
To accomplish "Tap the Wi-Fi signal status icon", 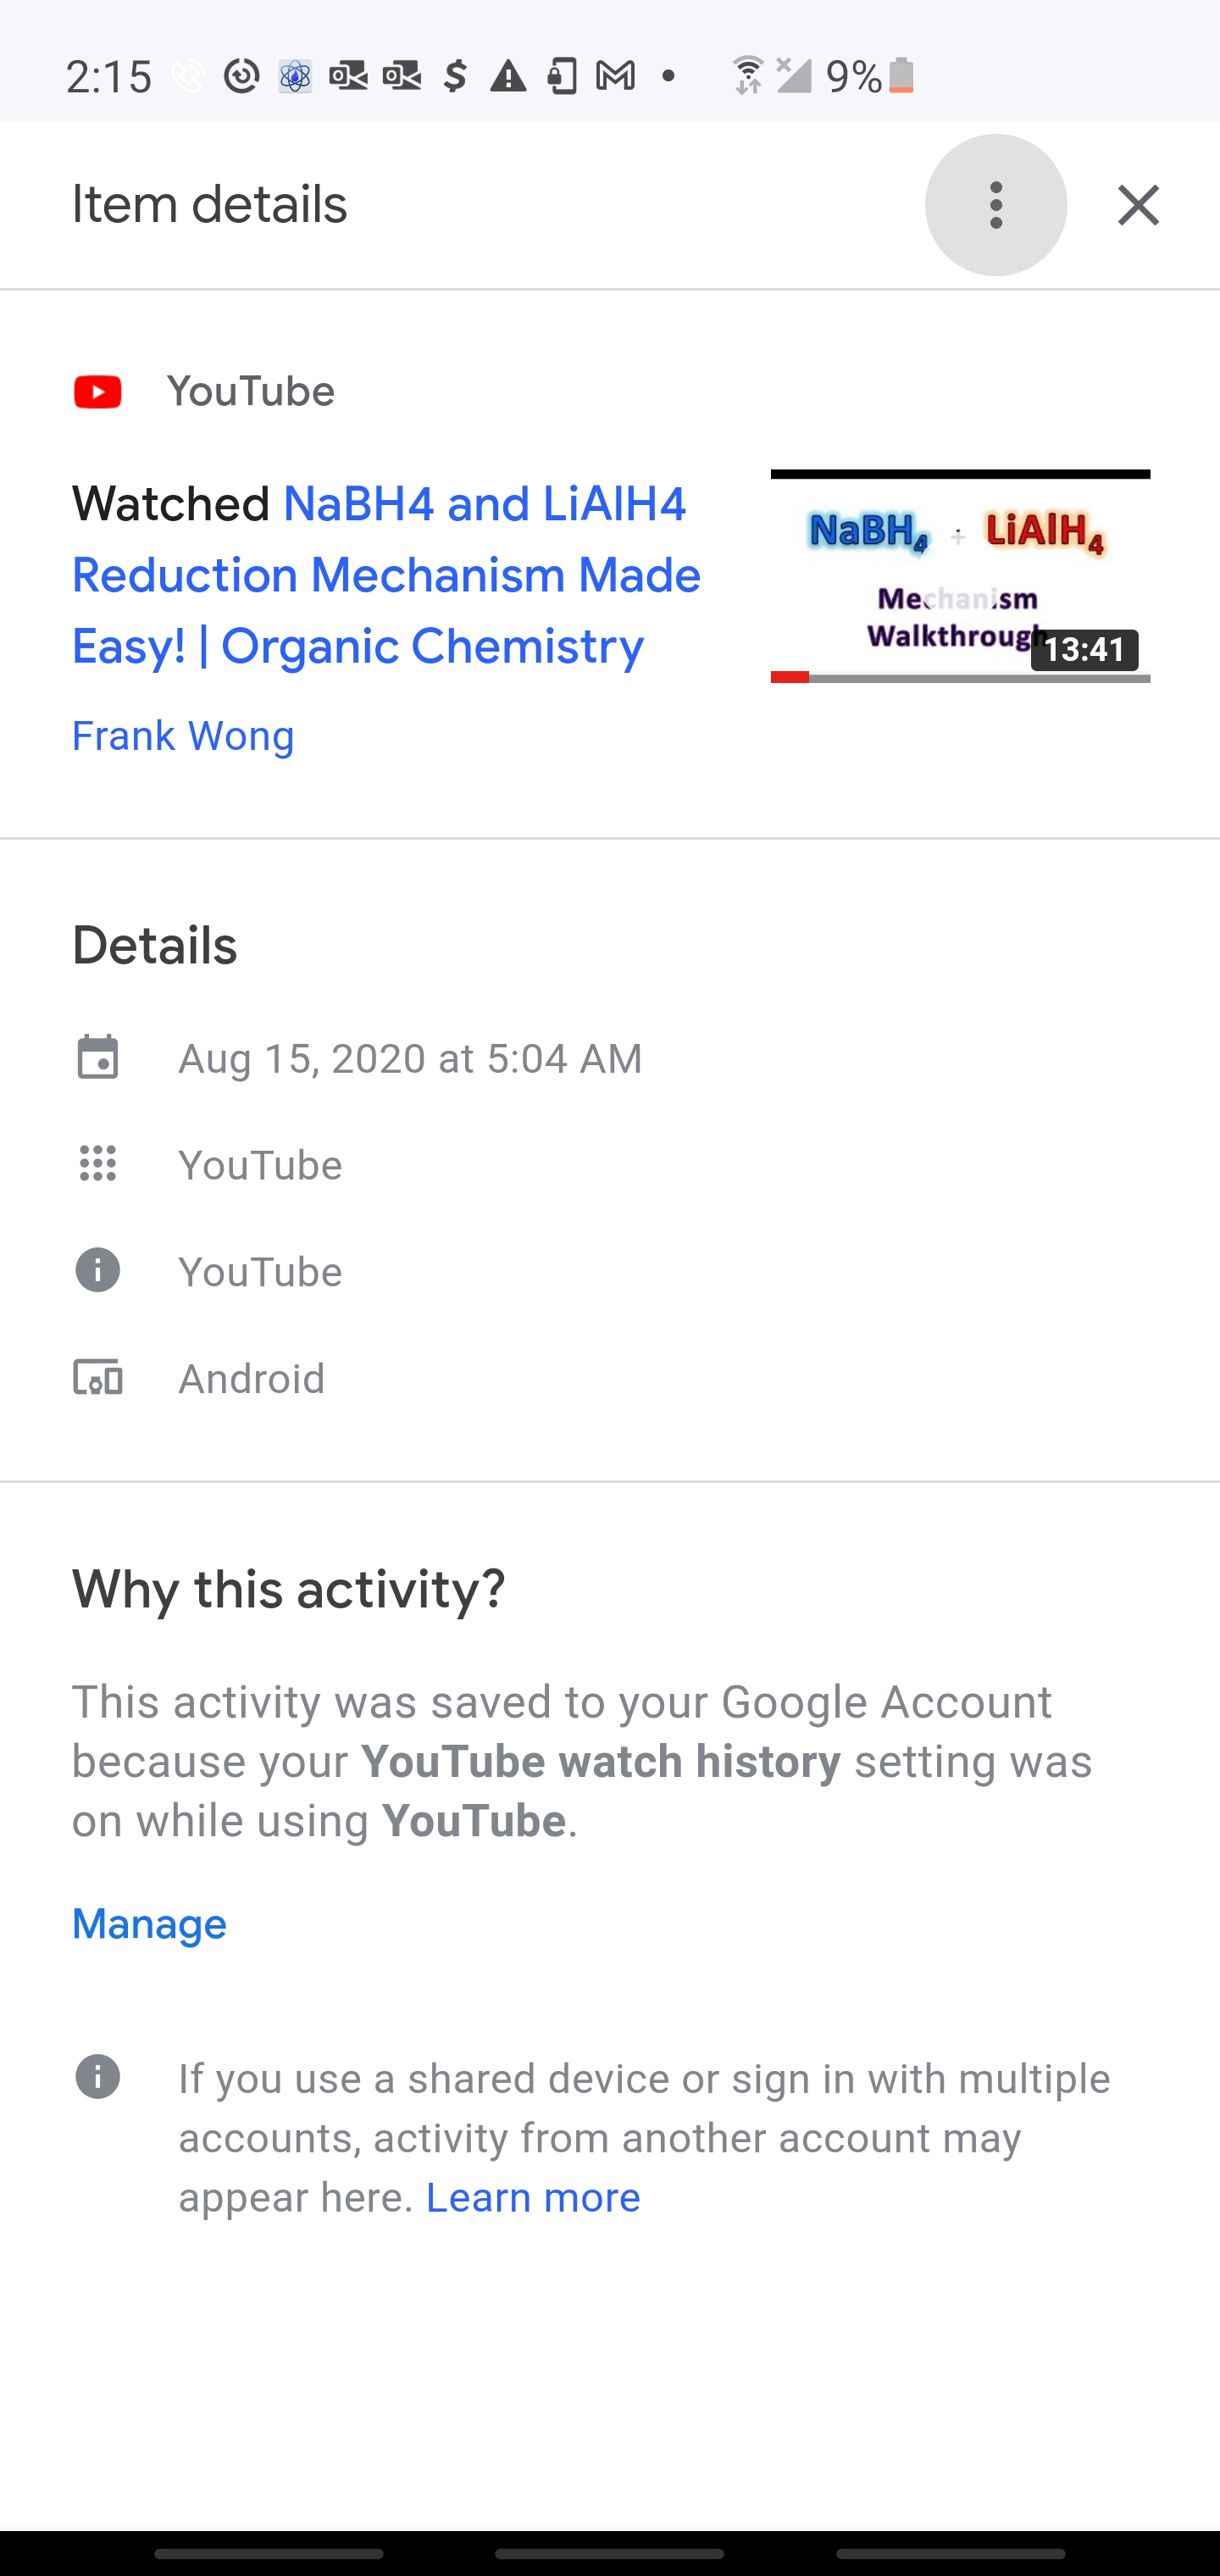I will (747, 76).
